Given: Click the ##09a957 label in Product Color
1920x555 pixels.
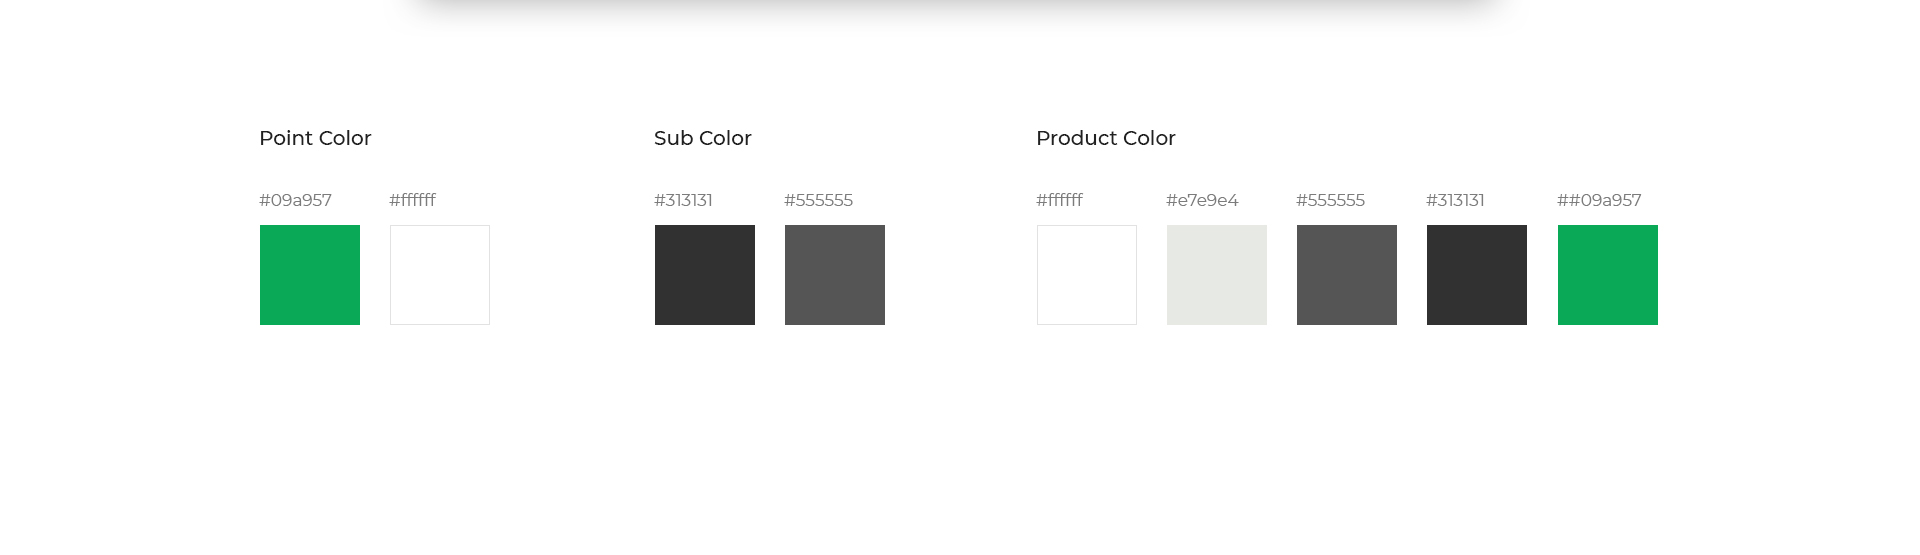Looking at the screenshot, I should click(x=1599, y=200).
